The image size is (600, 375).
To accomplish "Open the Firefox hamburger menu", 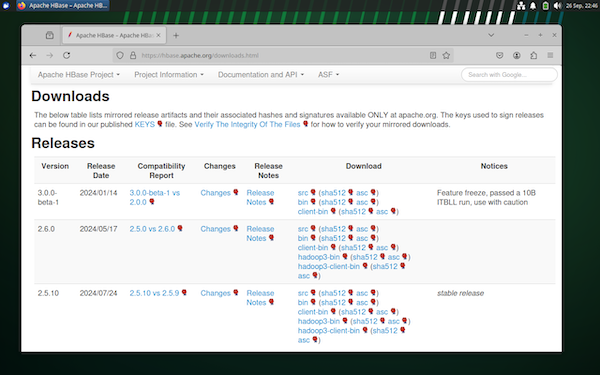I will click(550, 55).
